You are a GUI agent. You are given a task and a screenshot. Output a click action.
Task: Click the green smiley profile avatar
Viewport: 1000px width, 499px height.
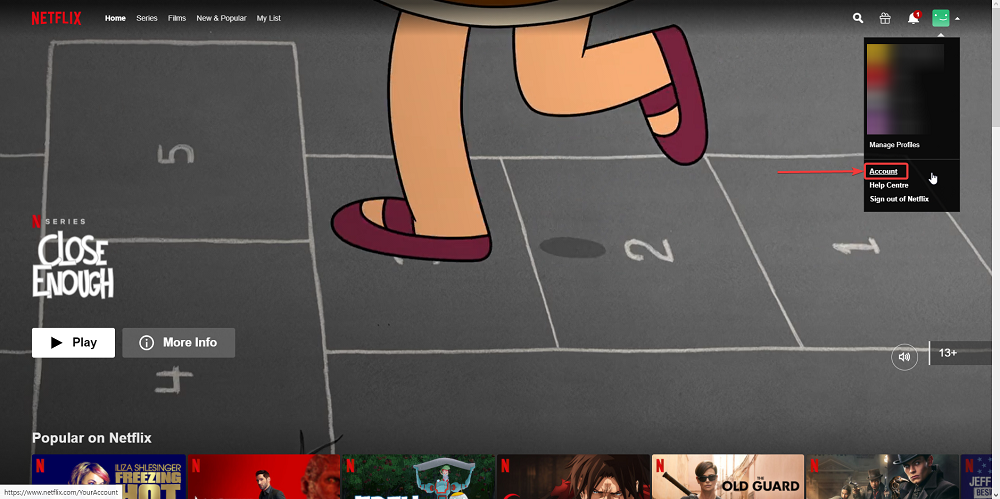tap(941, 18)
